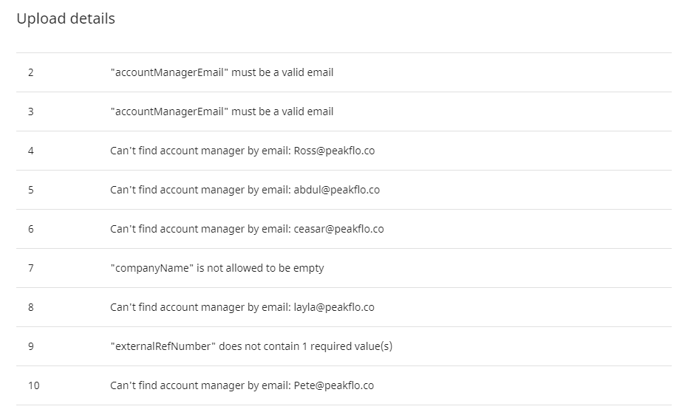The image size is (688, 412).
Task: Click the row 2 accountManagerEmail validation error
Action: [x=222, y=72]
